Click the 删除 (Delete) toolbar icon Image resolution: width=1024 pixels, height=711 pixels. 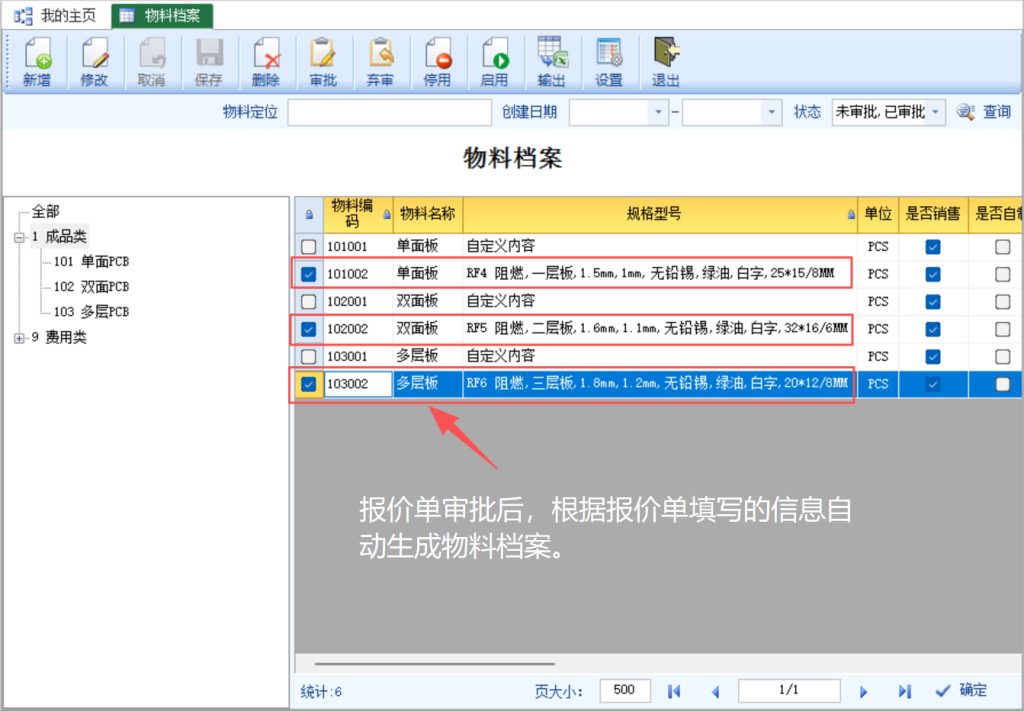(x=266, y=62)
